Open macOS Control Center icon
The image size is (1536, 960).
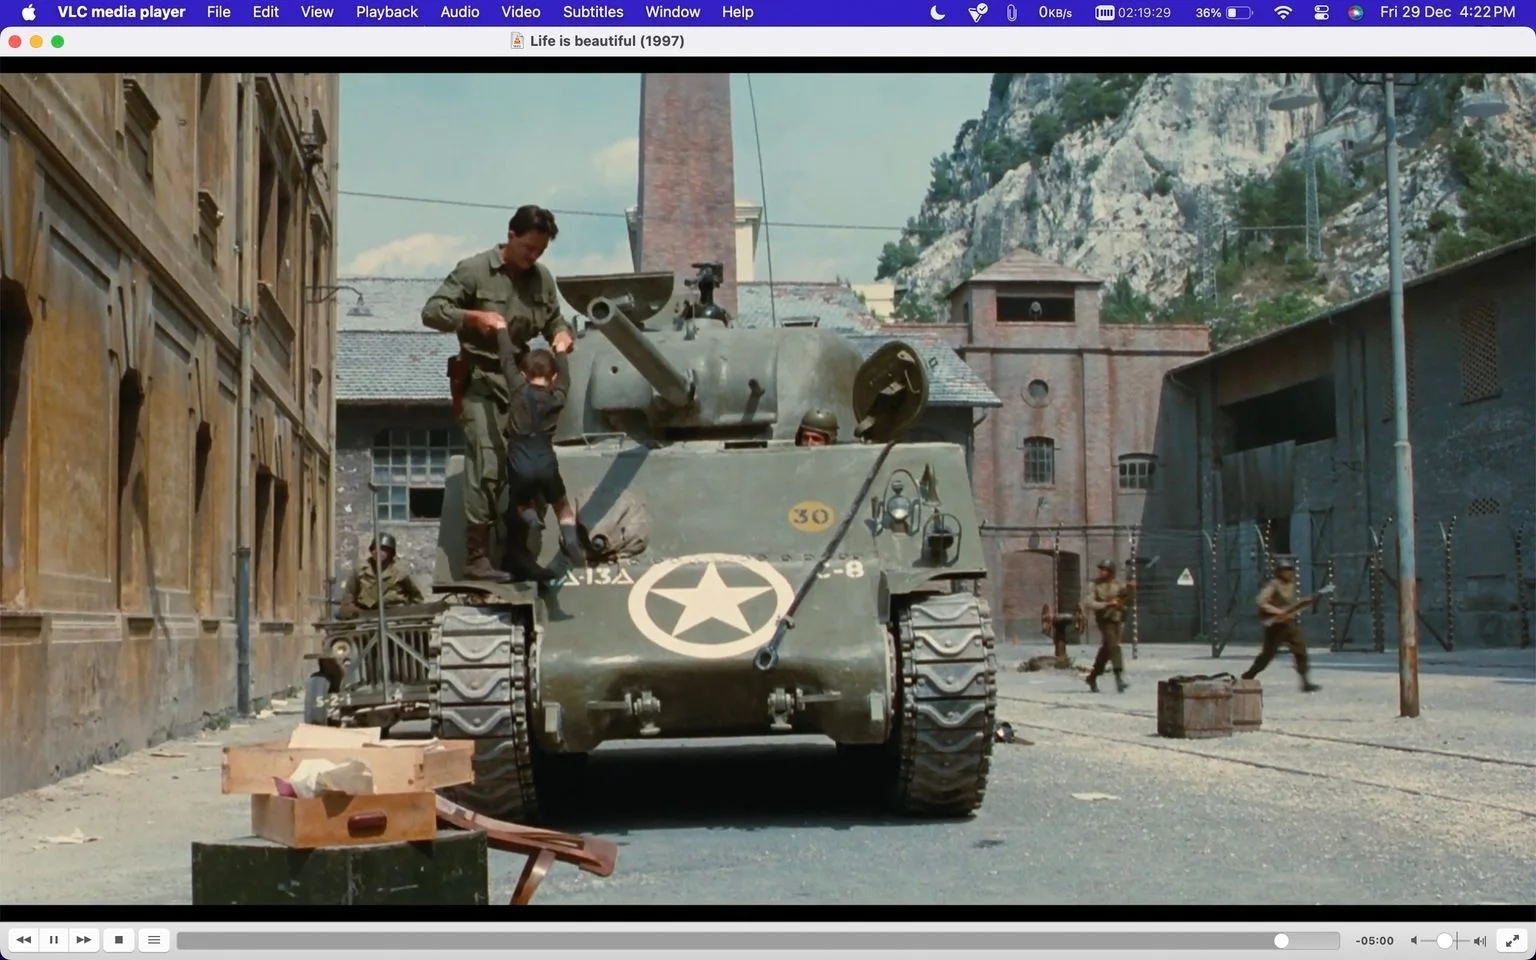(x=1321, y=12)
